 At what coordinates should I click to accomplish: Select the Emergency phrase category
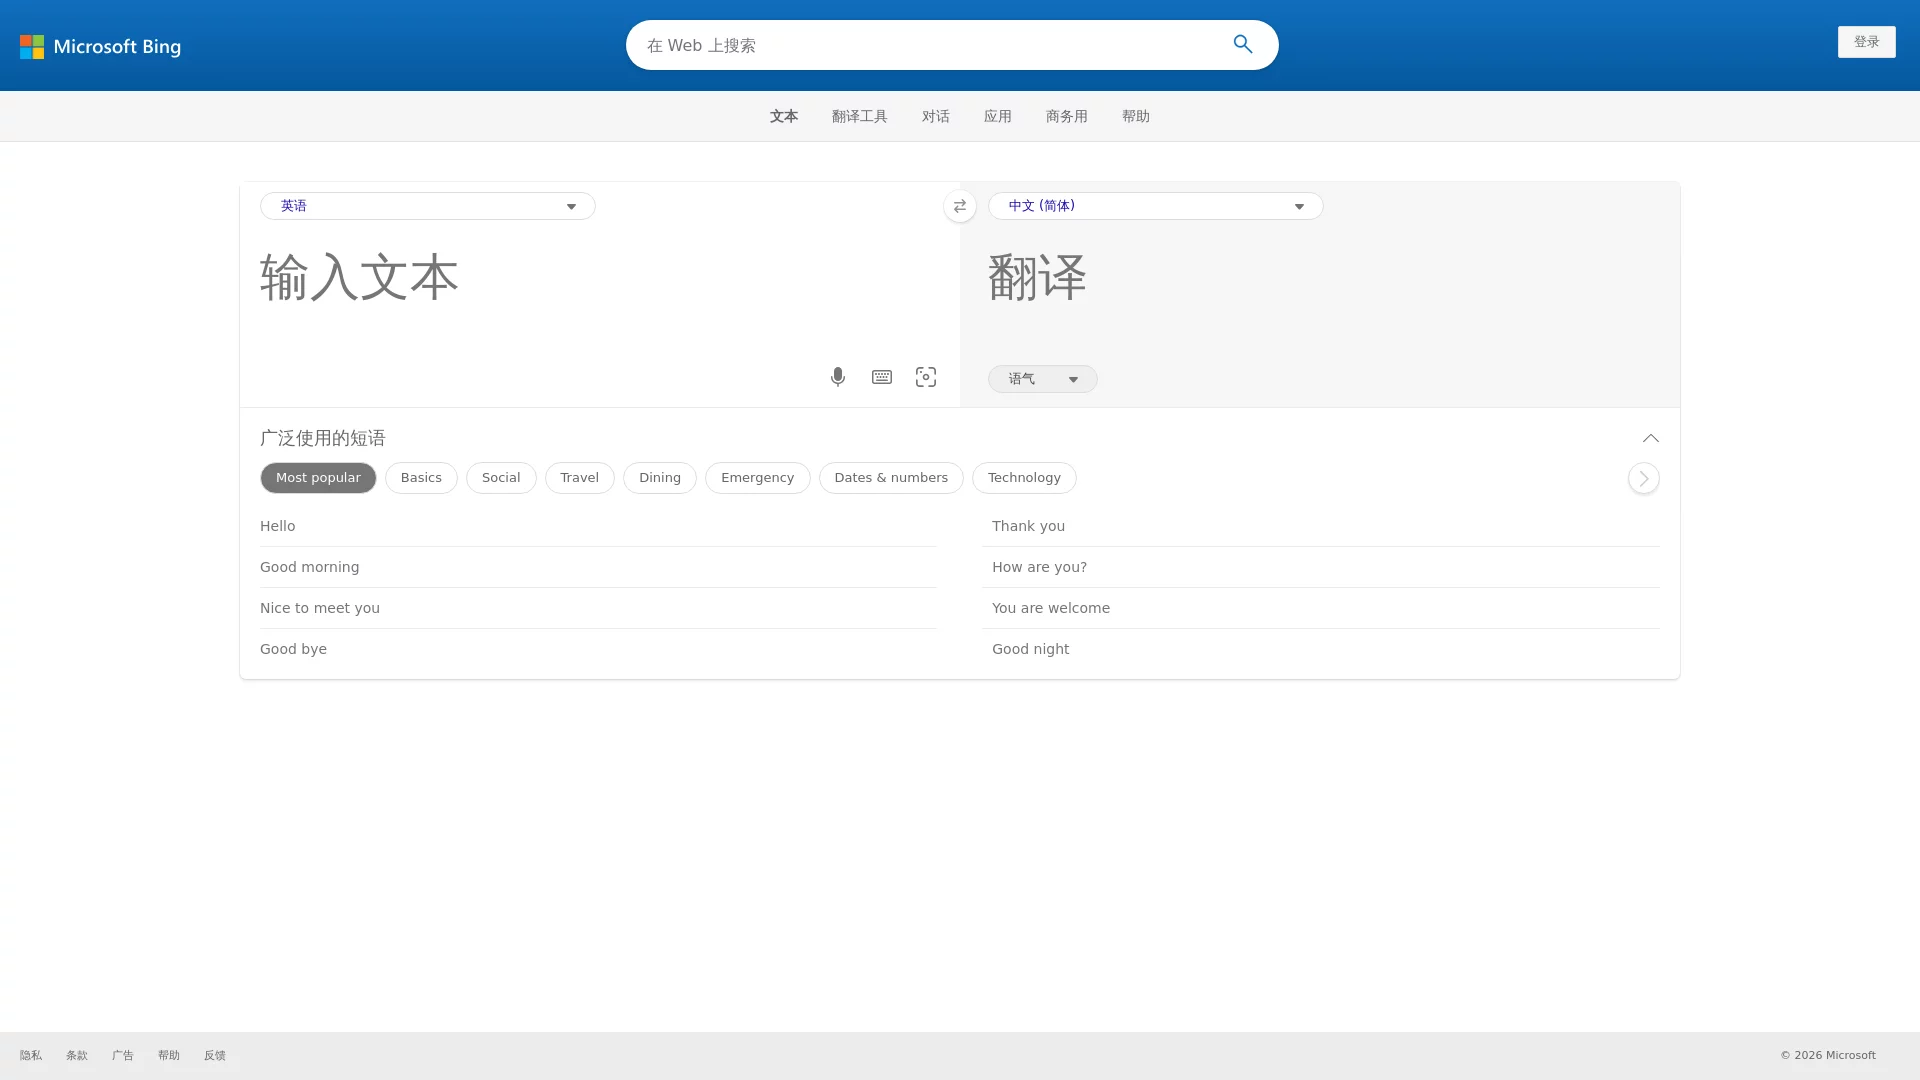tap(757, 478)
